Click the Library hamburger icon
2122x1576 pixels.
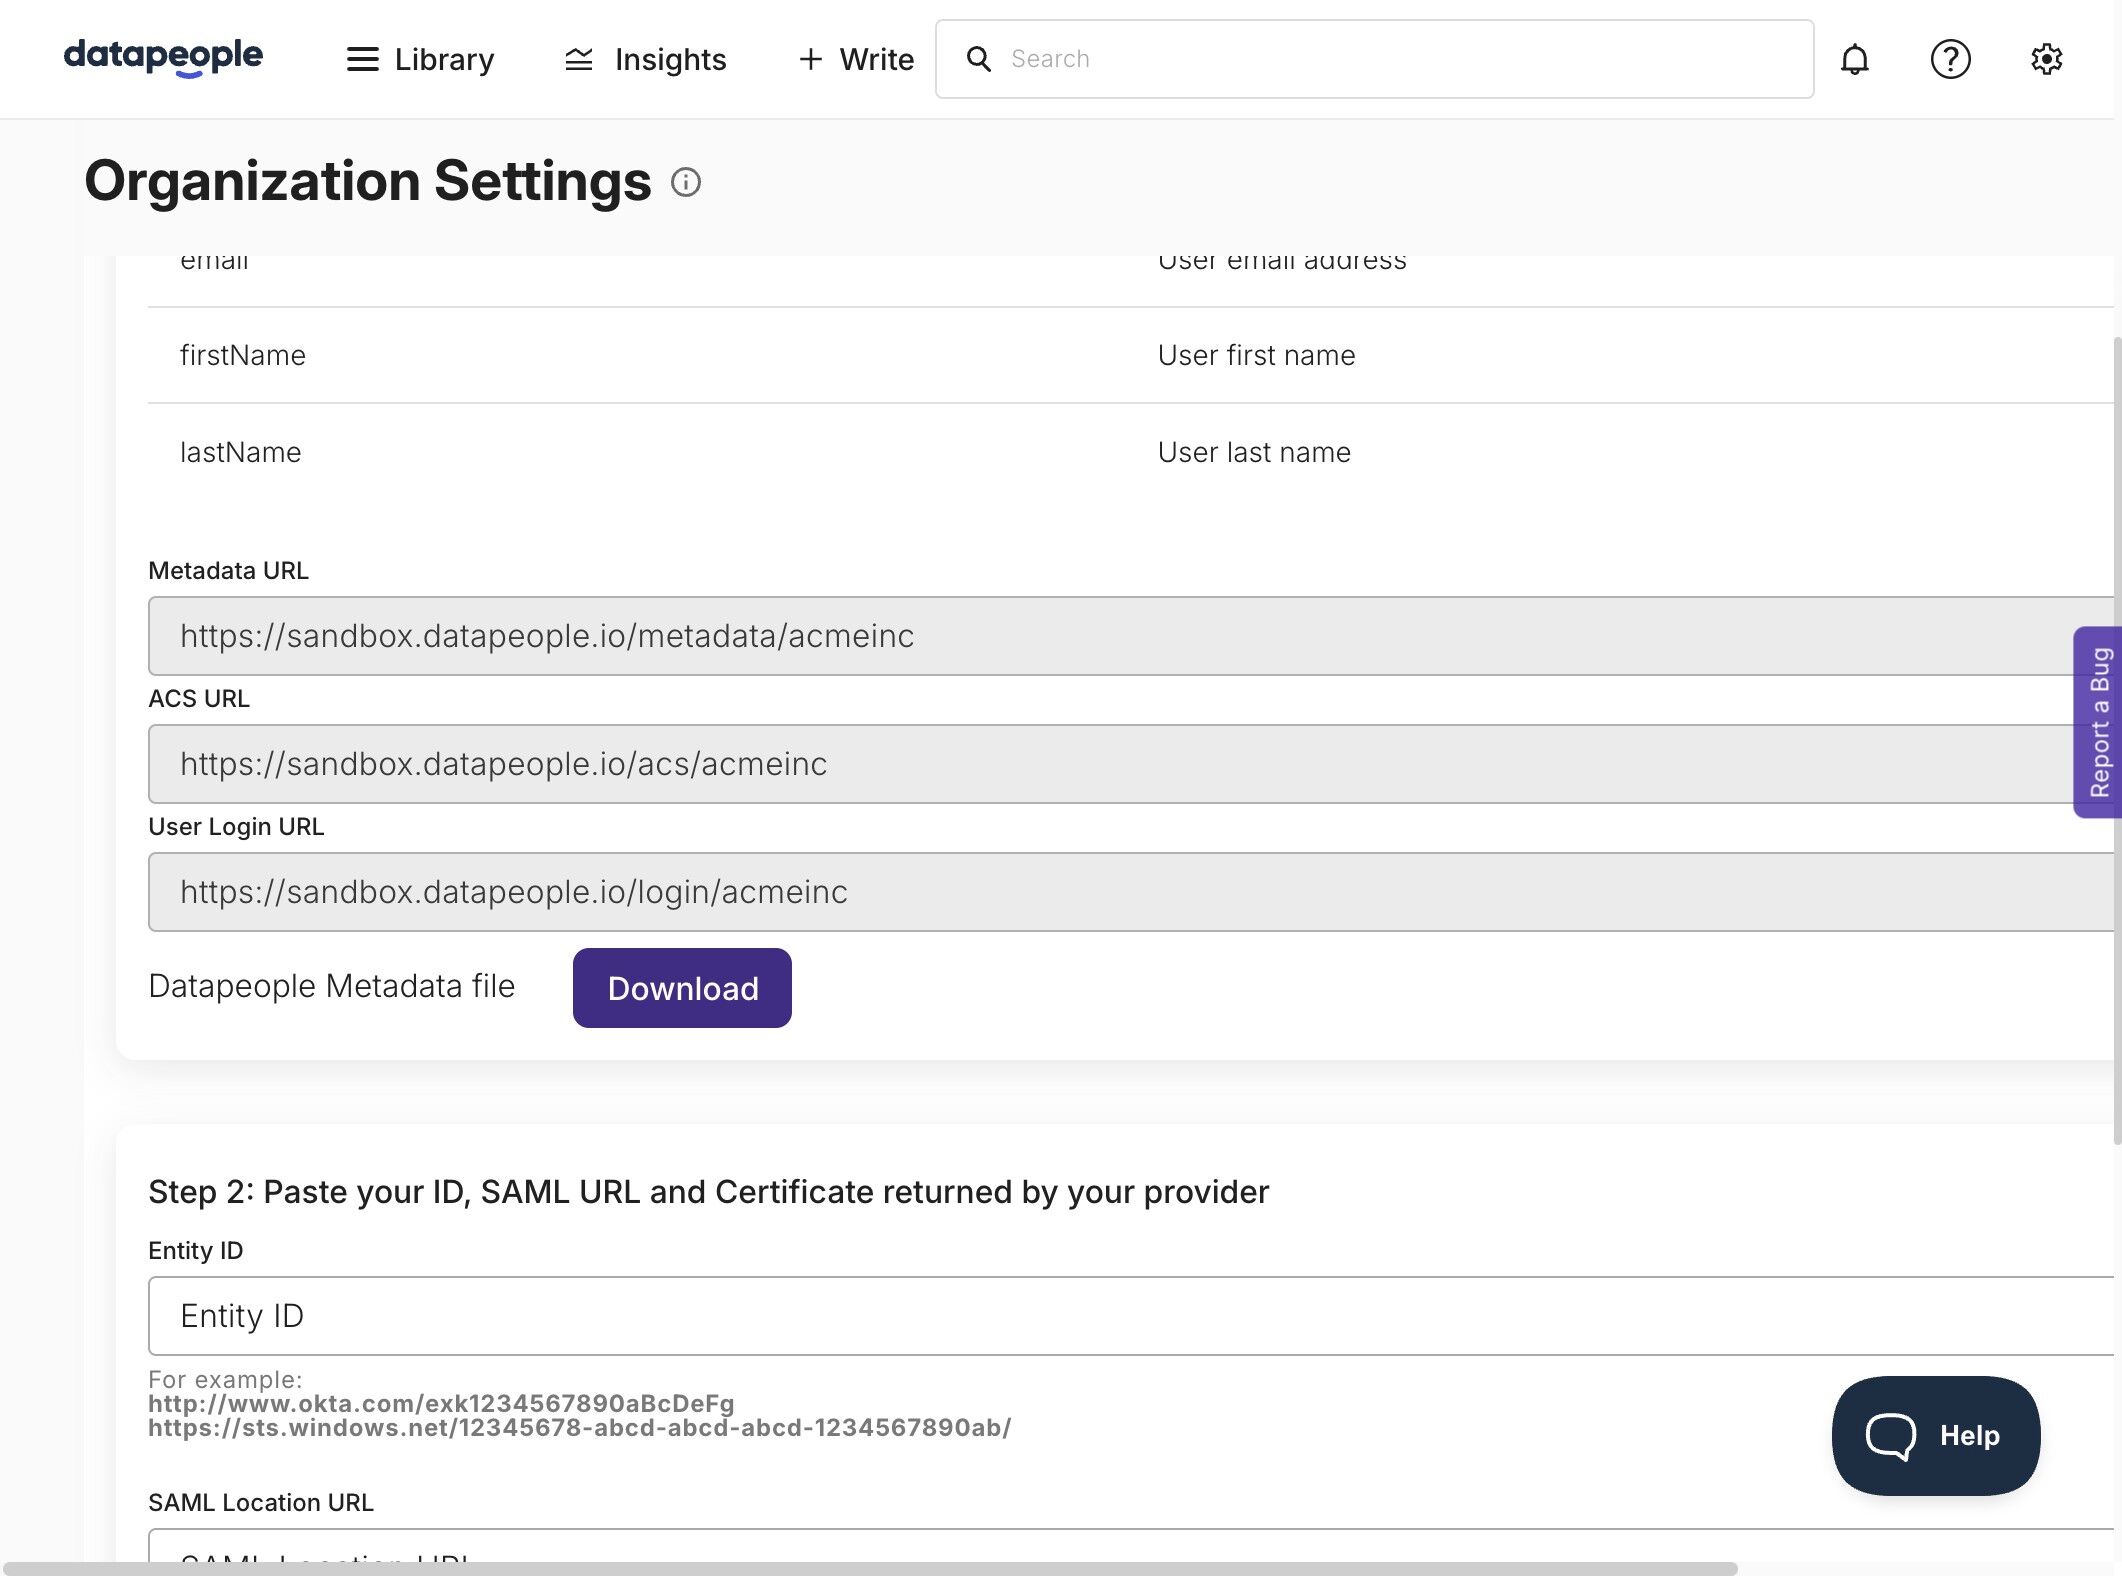click(x=362, y=60)
